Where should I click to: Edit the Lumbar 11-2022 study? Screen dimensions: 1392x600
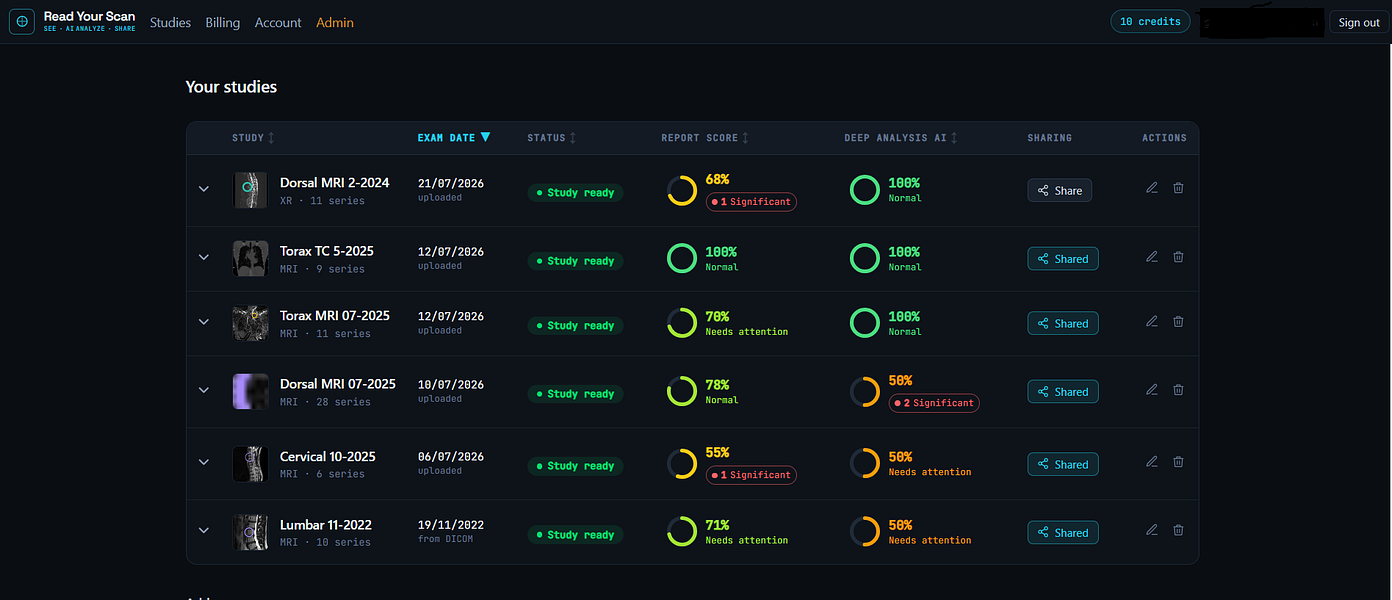point(1152,530)
